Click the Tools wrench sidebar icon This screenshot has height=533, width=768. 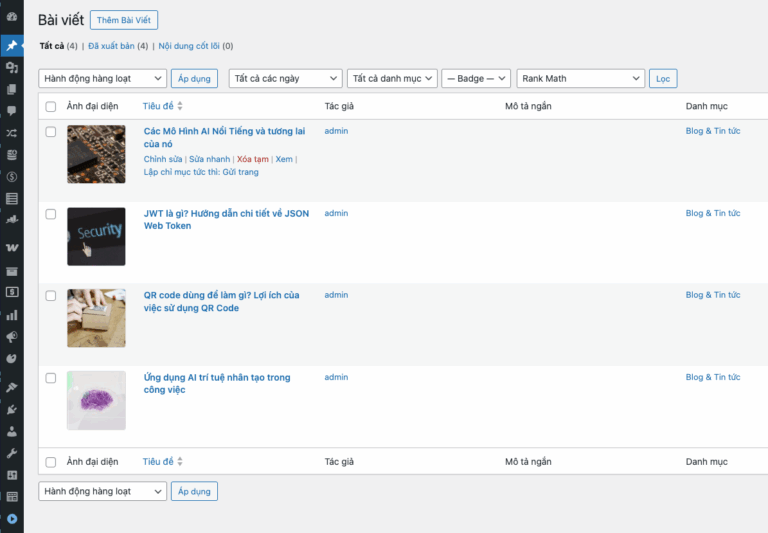[11, 453]
